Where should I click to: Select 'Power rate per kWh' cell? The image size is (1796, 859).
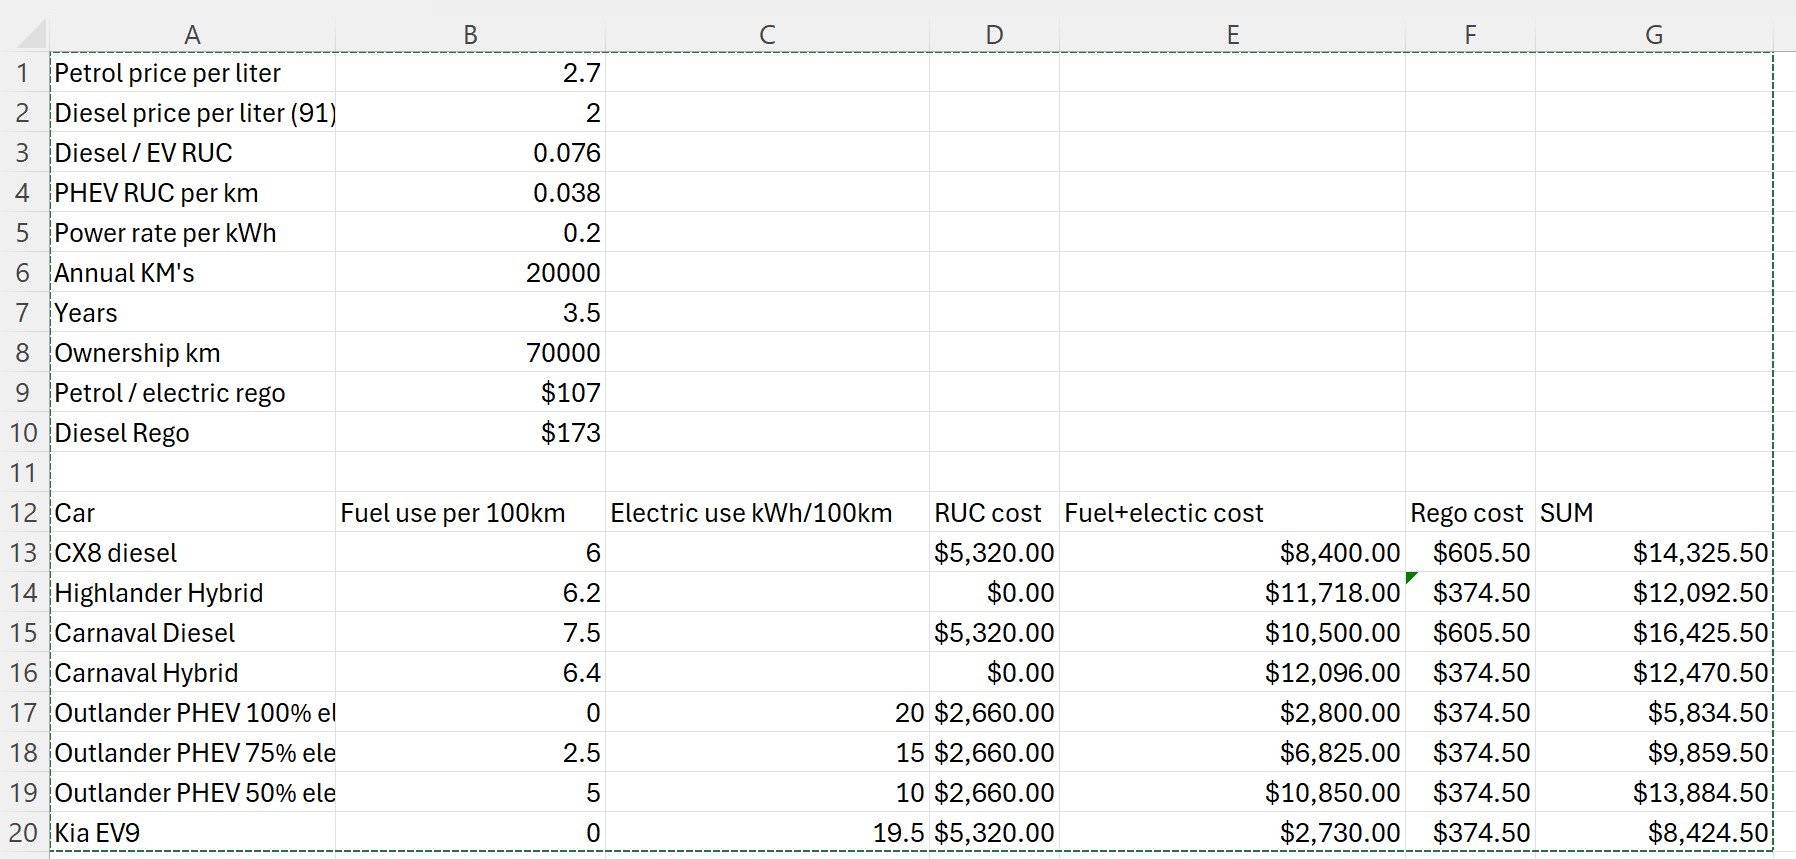[192, 233]
